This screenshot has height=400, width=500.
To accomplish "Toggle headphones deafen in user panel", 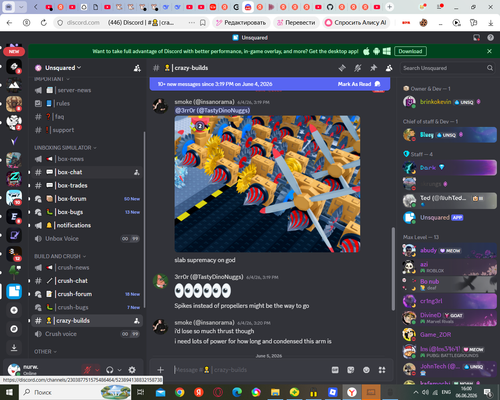I will pos(109,370).
